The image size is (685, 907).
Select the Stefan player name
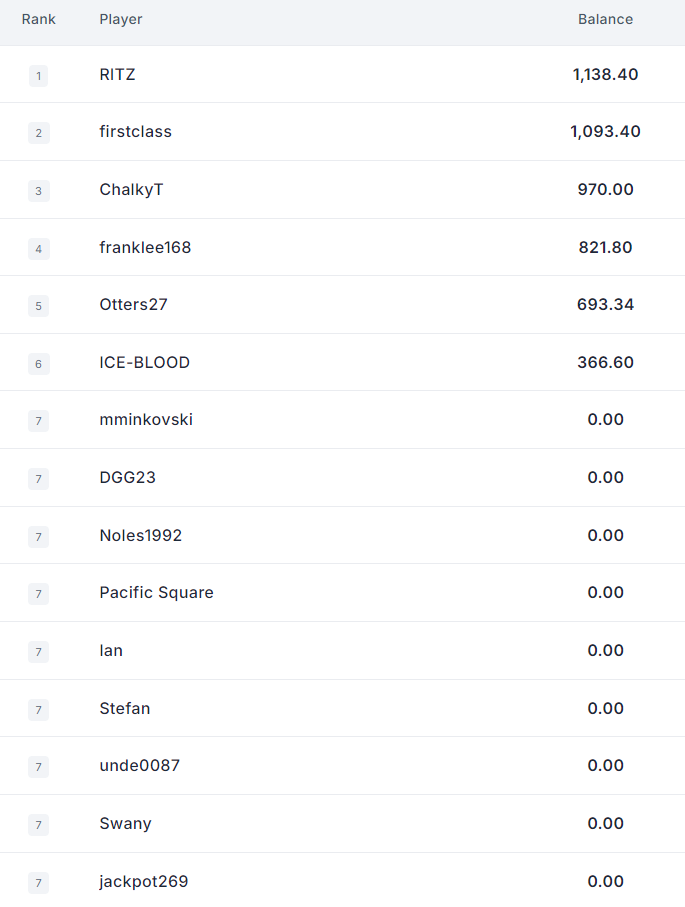pyautogui.click(x=125, y=709)
